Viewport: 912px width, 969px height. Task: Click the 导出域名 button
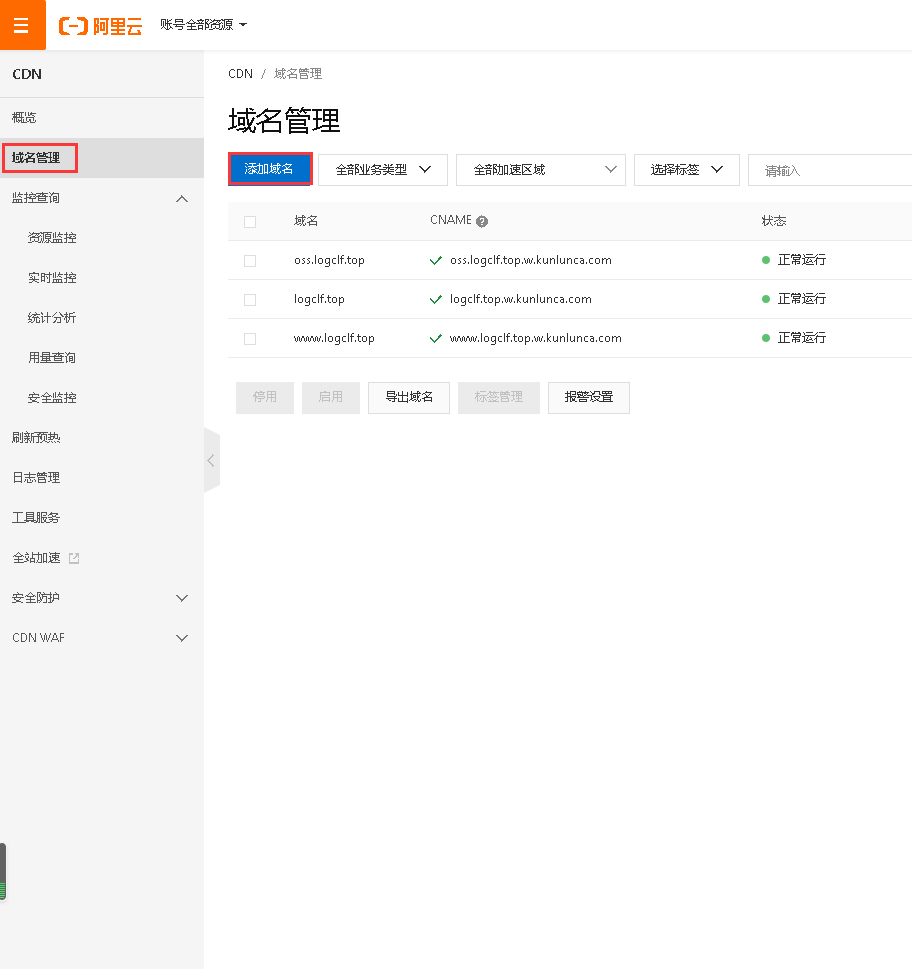(408, 397)
